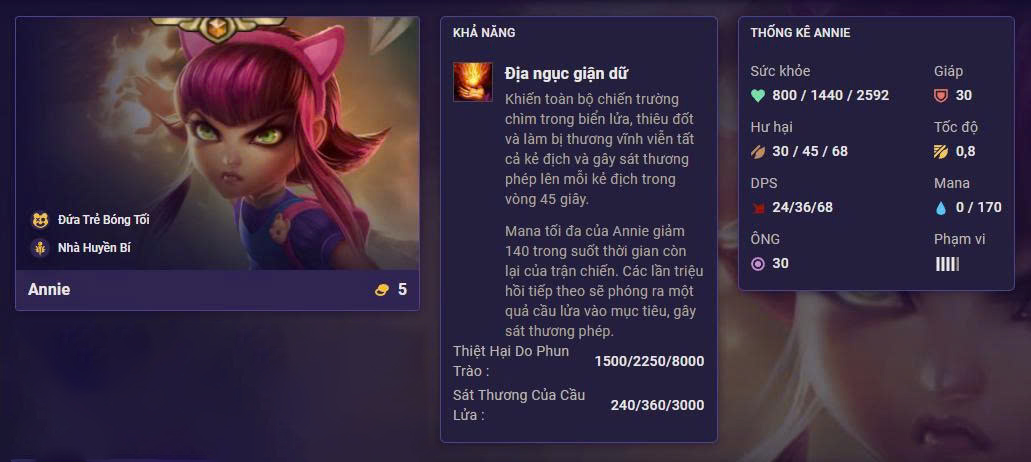Image resolution: width=1031 pixels, height=462 pixels.
Task: Click the attack damage icon under Hư hại
Action: tap(758, 152)
